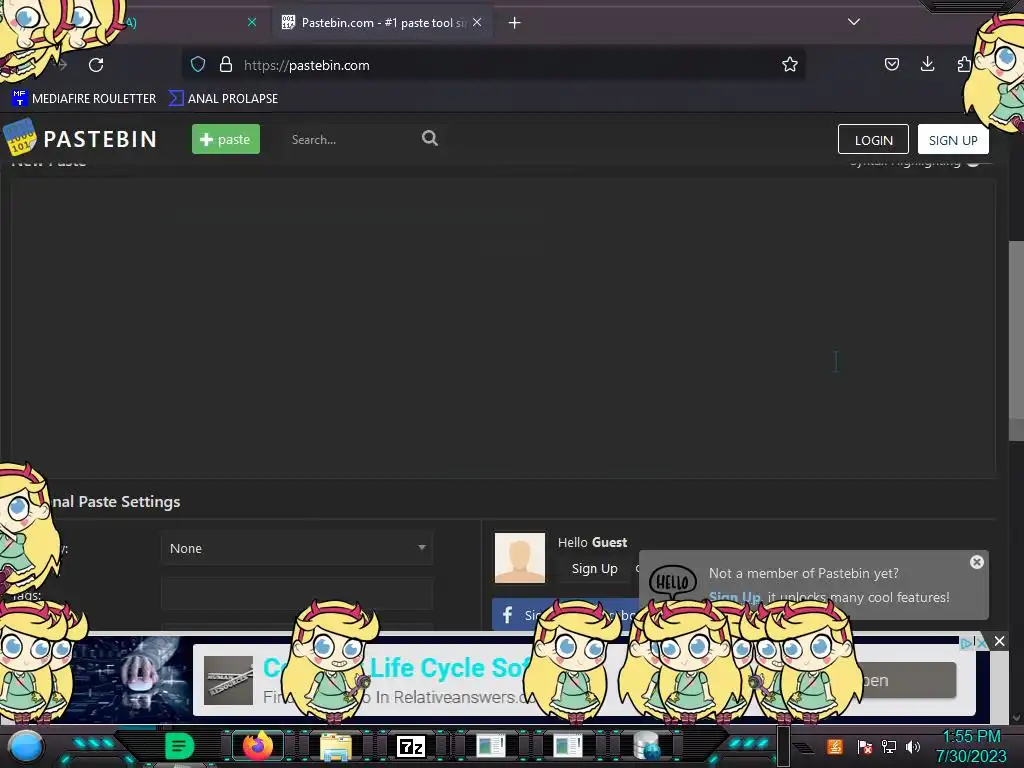Click the guest avatar thumbnail
Viewport: 1024px width, 768px height.
pyautogui.click(x=520, y=558)
